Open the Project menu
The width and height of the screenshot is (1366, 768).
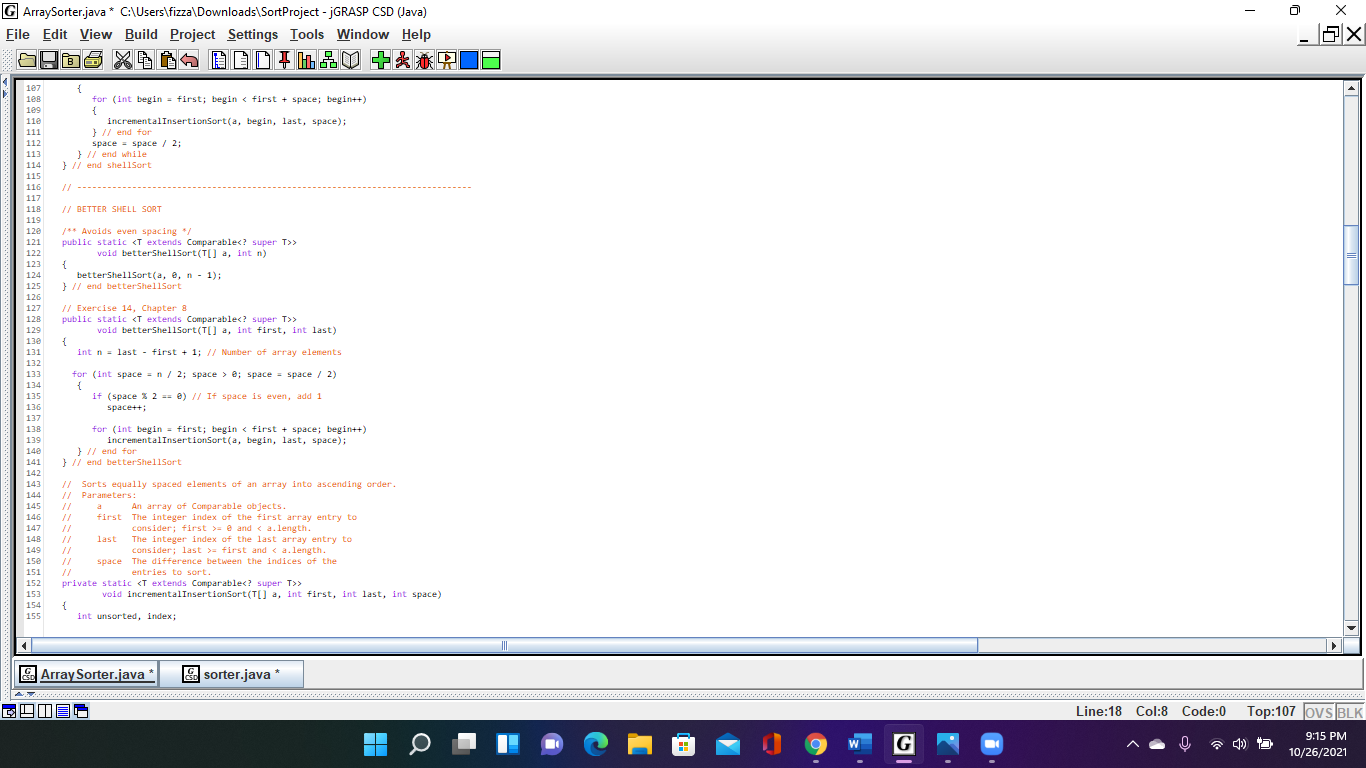pos(192,34)
